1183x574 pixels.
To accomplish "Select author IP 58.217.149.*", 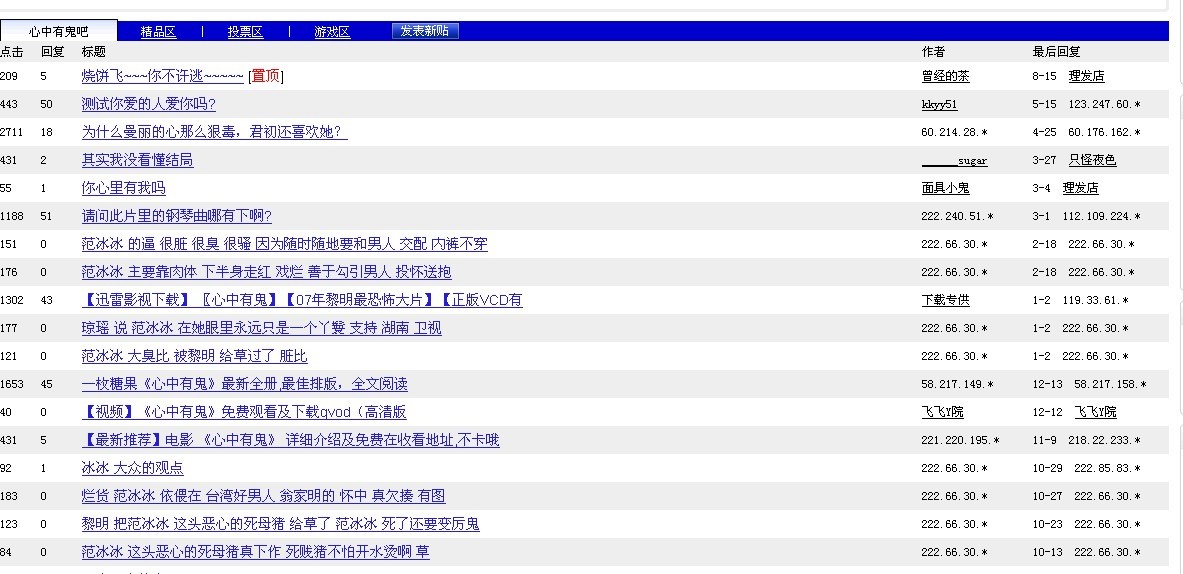I will point(957,384).
